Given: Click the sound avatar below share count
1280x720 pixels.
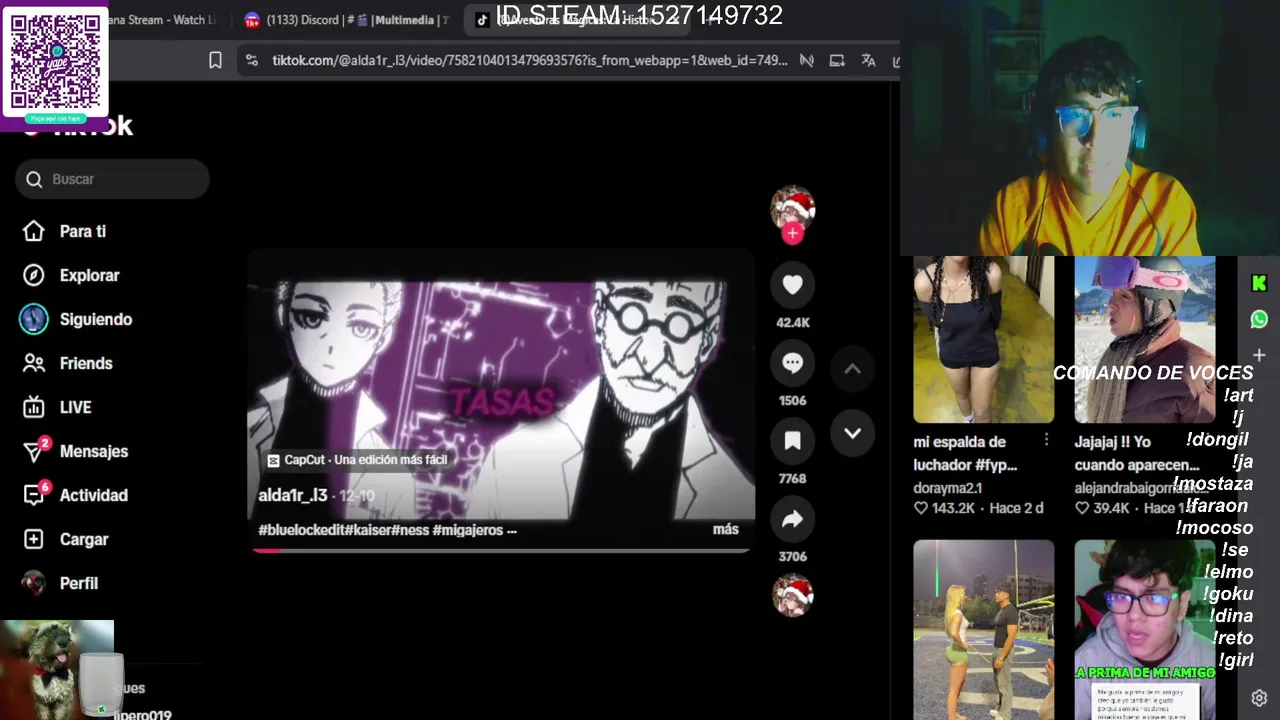Looking at the screenshot, I should pyautogui.click(x=792, y=595).
